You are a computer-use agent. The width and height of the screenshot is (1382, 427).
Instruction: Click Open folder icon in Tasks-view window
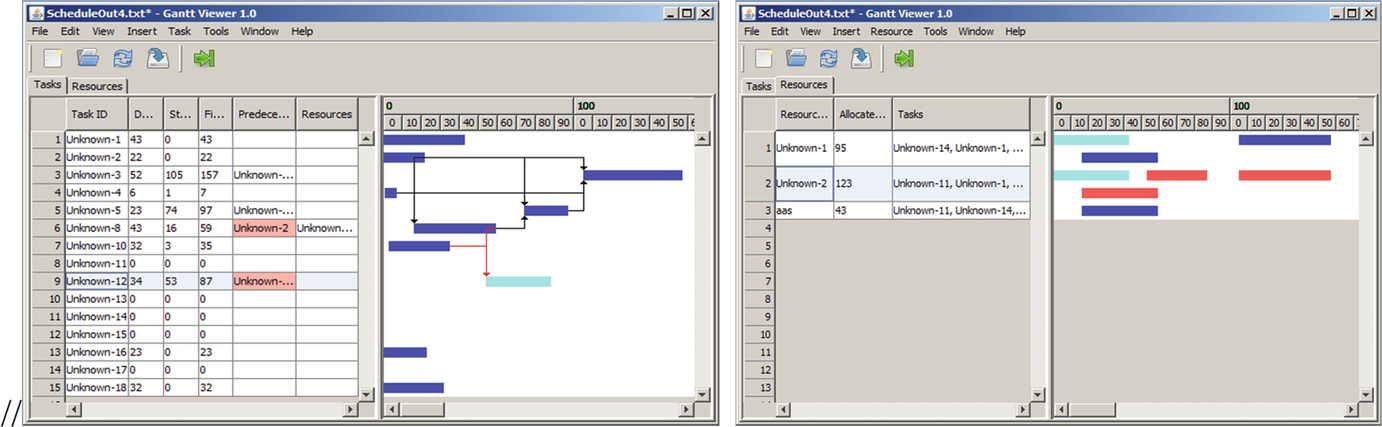87,59
